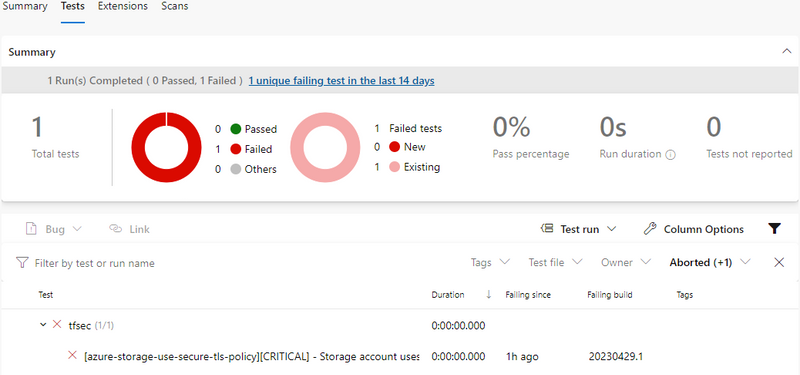Click the Bug document icon

pyautogui.click(x=31, y=229)
